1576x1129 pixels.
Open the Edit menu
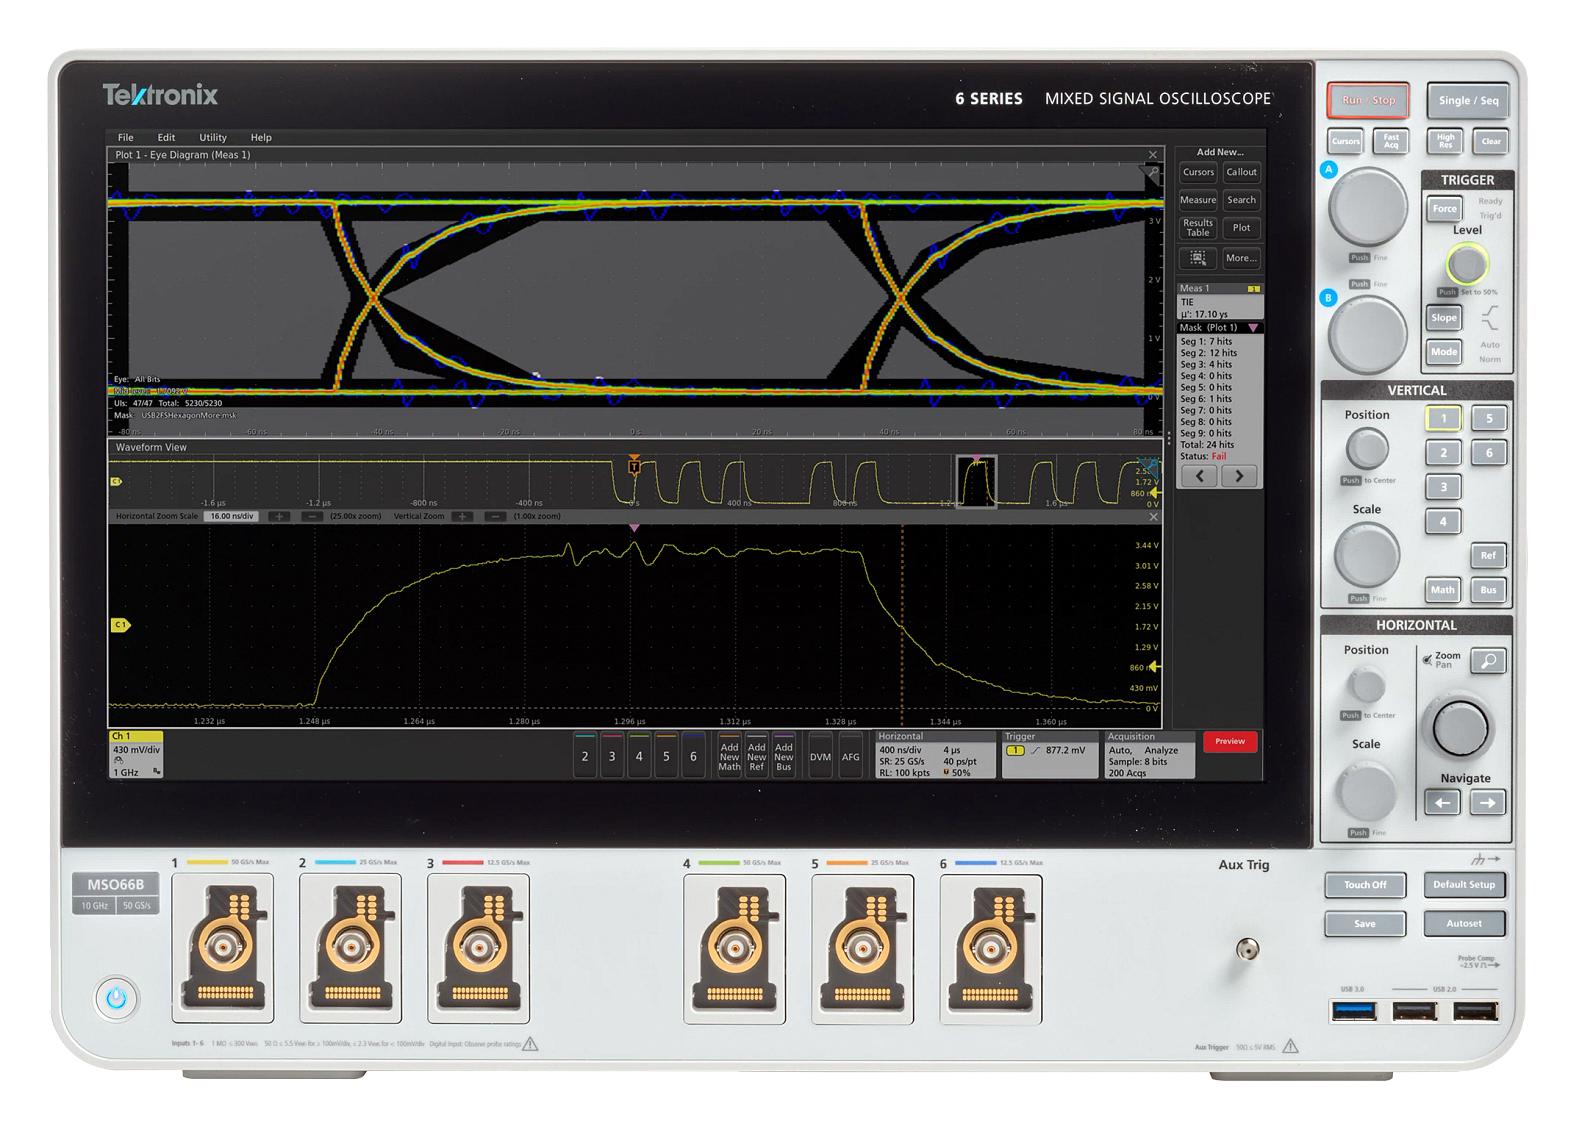(166, 137)
